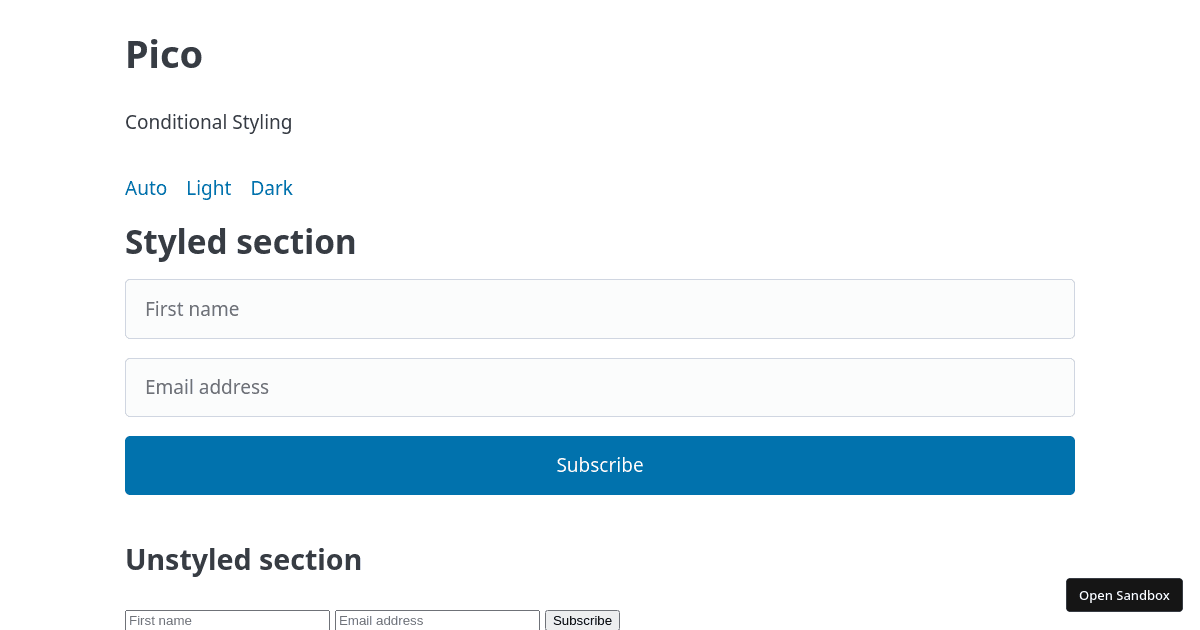1200x630 pixels.
Task: Click Subscribe in the Unstyled section
Action: [x=582, y=620]
